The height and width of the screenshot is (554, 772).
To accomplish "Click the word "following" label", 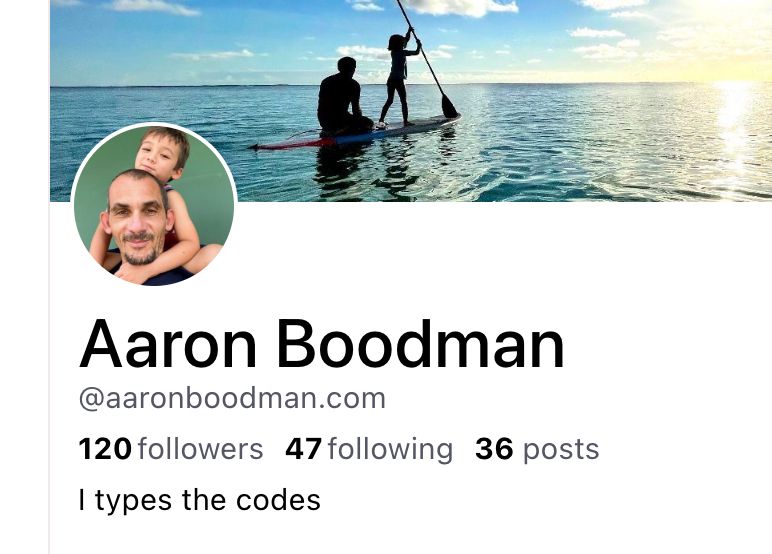I will (390, 450).
